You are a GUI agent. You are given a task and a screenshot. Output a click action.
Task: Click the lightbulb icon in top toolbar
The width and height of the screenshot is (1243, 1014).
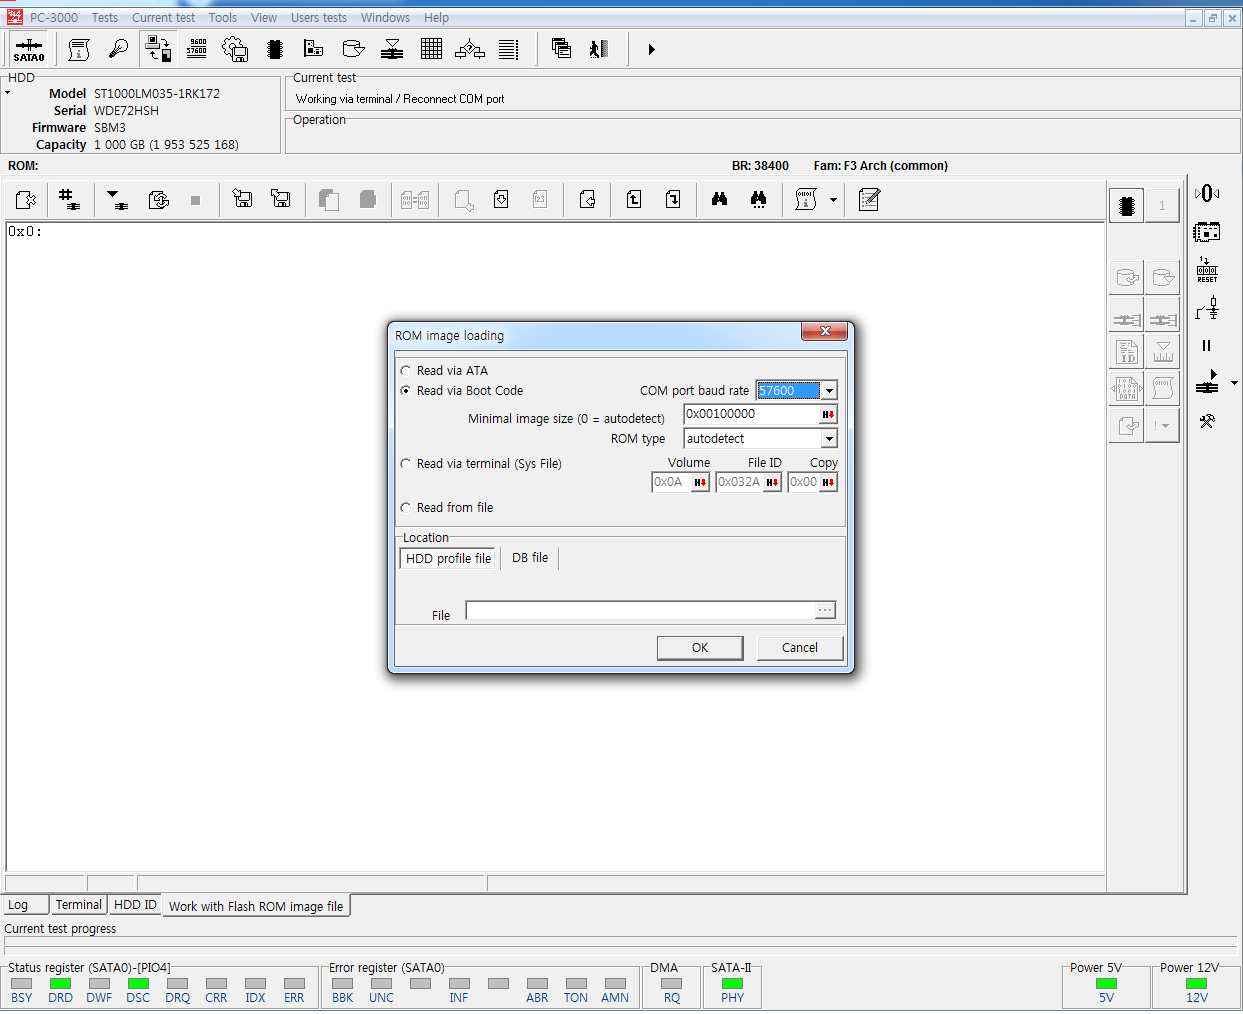[x=118, y=49]
